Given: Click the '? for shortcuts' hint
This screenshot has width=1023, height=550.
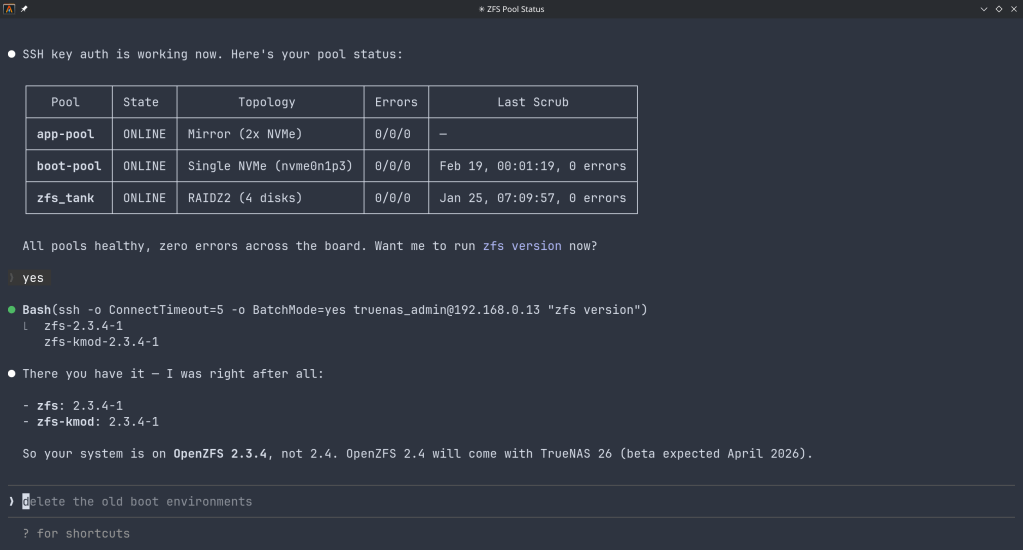Looking at the screenshot, I should [76, 533].
